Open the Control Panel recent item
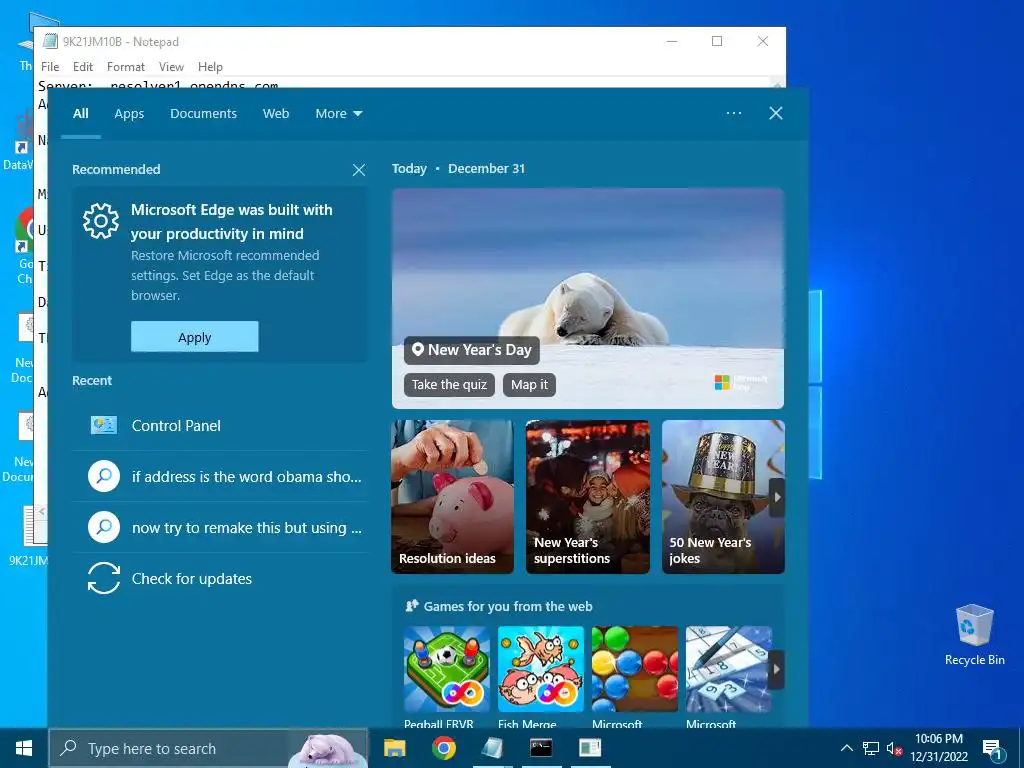The height and width of the screenshot is (768, 1024). coord(219,426)
